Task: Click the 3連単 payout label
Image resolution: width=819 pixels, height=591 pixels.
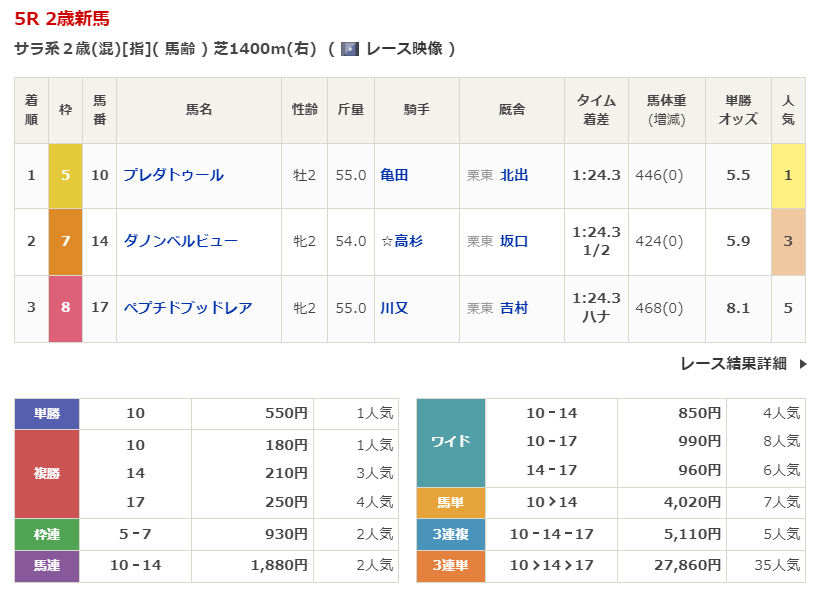Action: [x=450, y=566]
